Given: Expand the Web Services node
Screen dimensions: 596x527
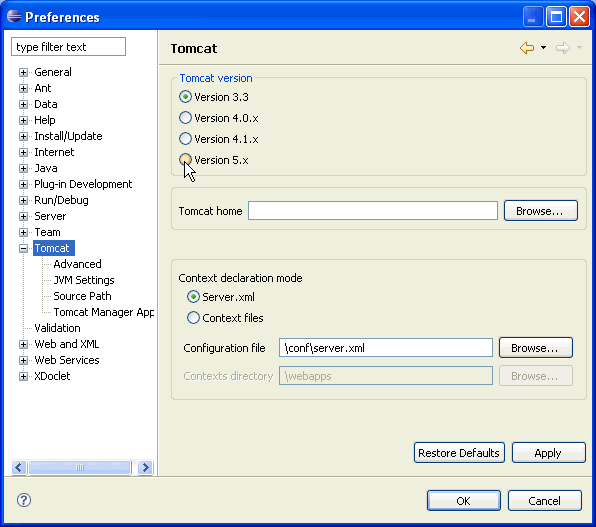Looking at the screenshot, I should [24, 360].
